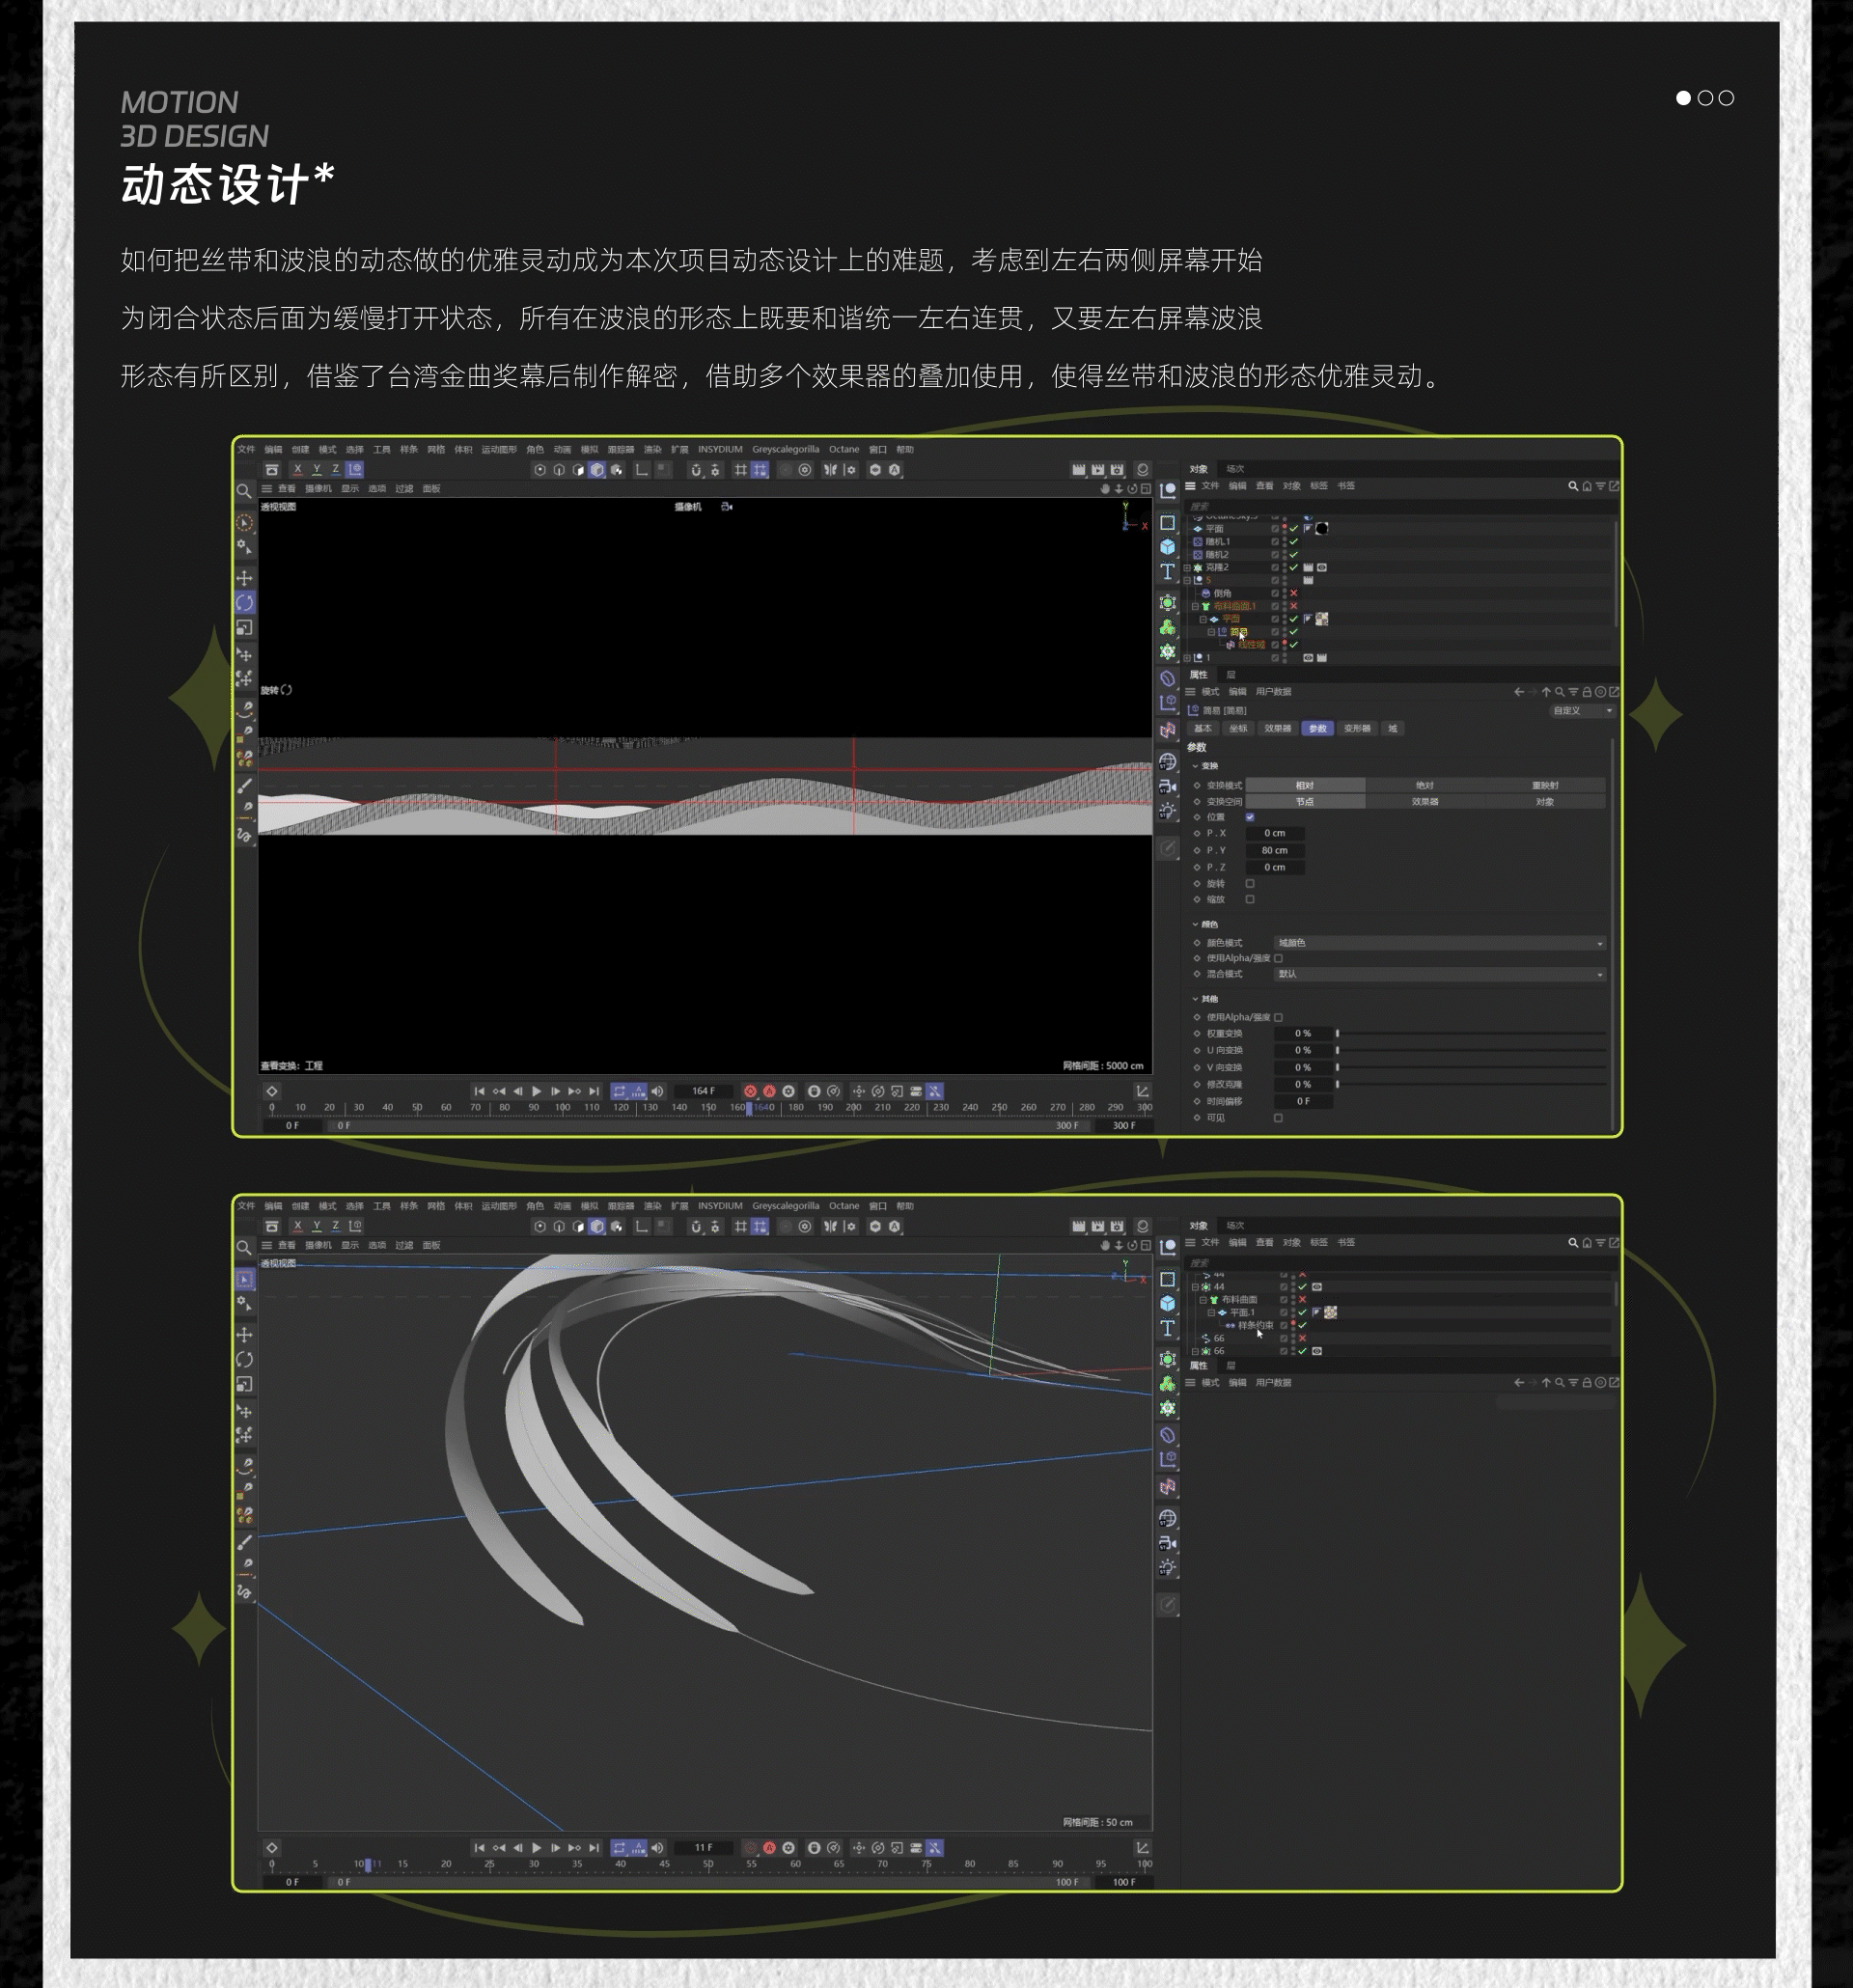Open the 自定义 dropdown
This screenshot has height=1988, width=1853.
pyautogui.click(x=1582, y=711)
